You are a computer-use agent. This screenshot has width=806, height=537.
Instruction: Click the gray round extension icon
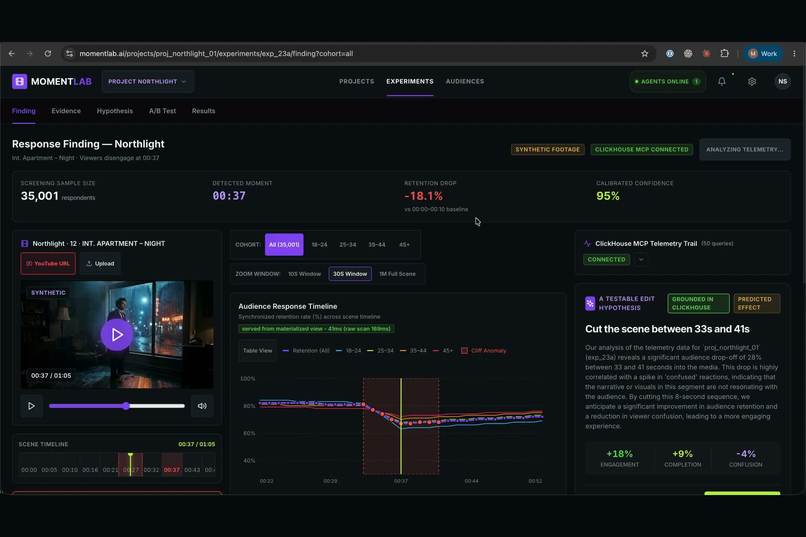[688, 53]
